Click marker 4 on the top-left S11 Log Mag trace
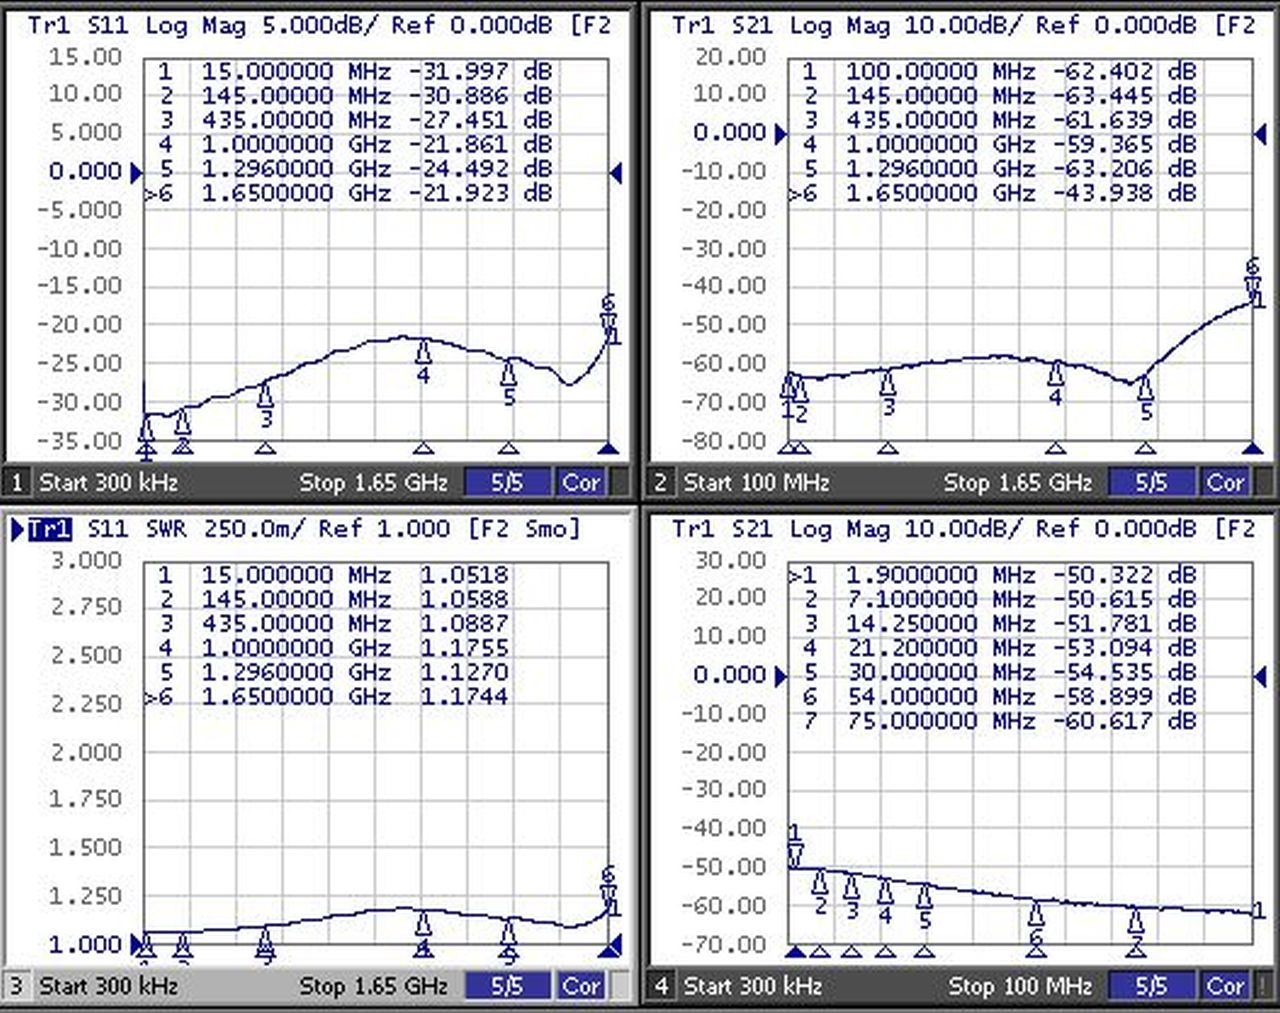 [423, 354]
